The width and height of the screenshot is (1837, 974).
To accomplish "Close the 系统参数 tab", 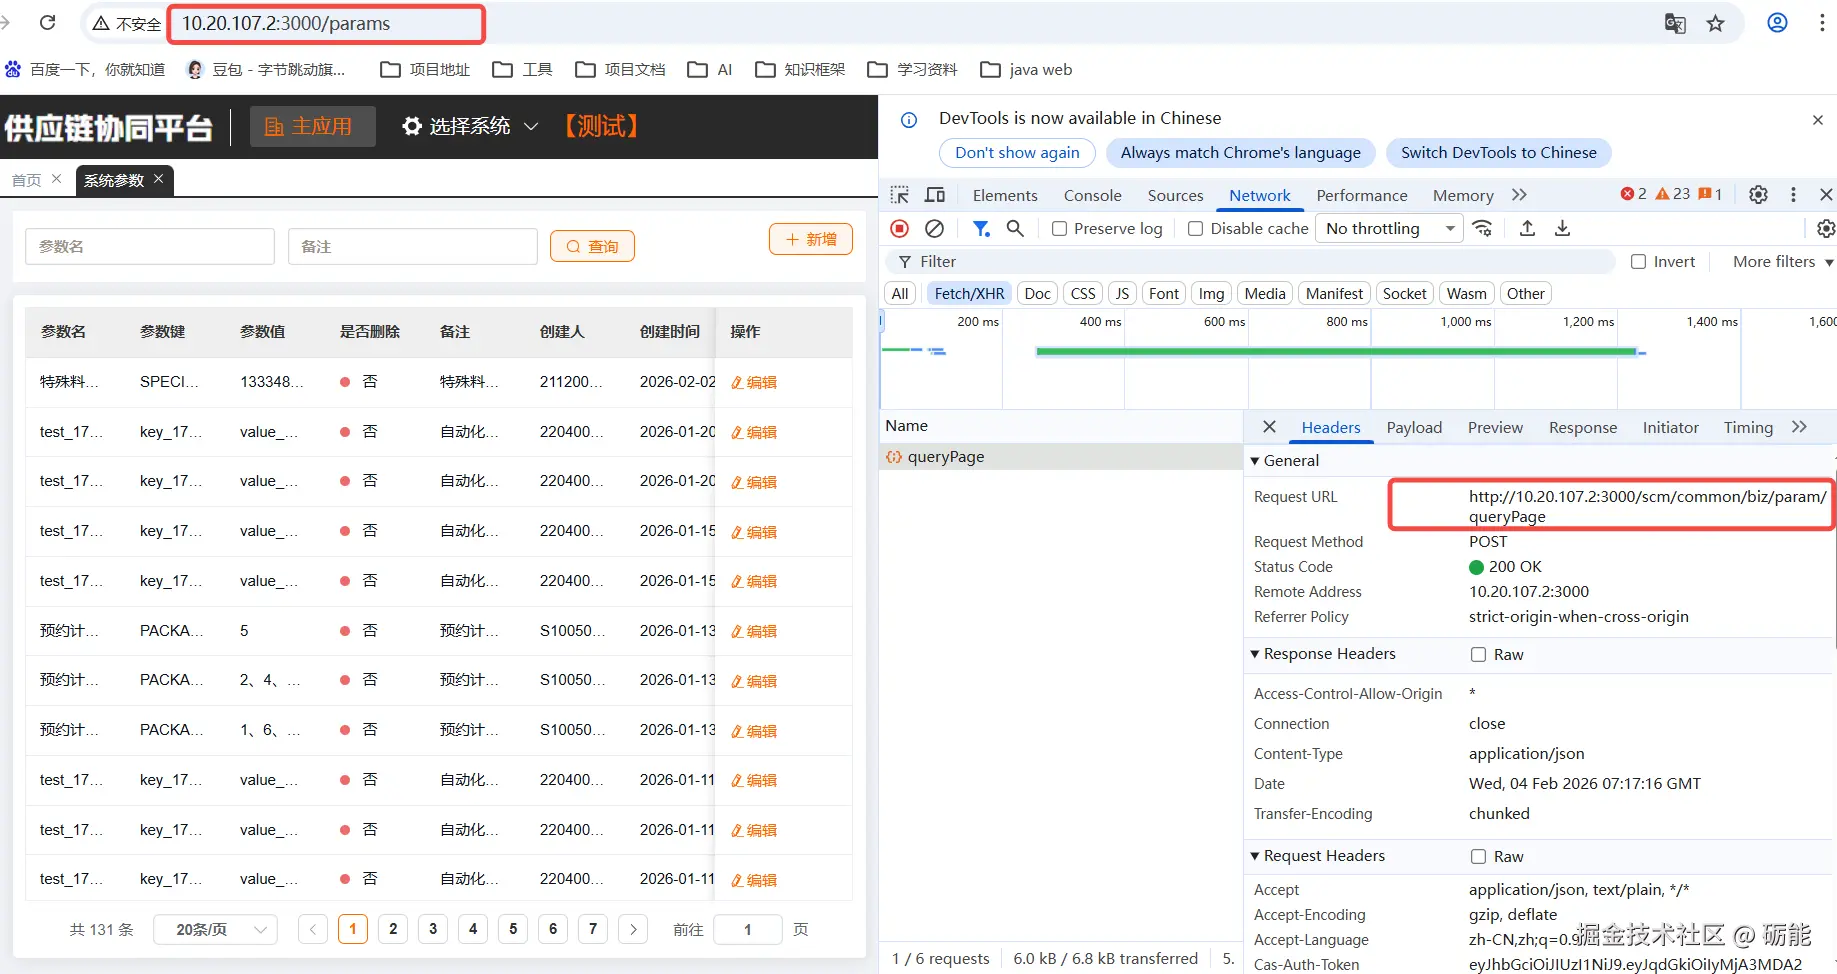I will pos(158,179).
